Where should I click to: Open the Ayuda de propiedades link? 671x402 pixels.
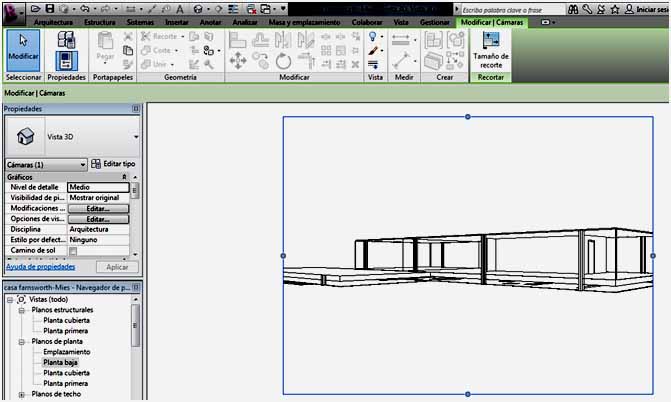click(x=41, y=267)
